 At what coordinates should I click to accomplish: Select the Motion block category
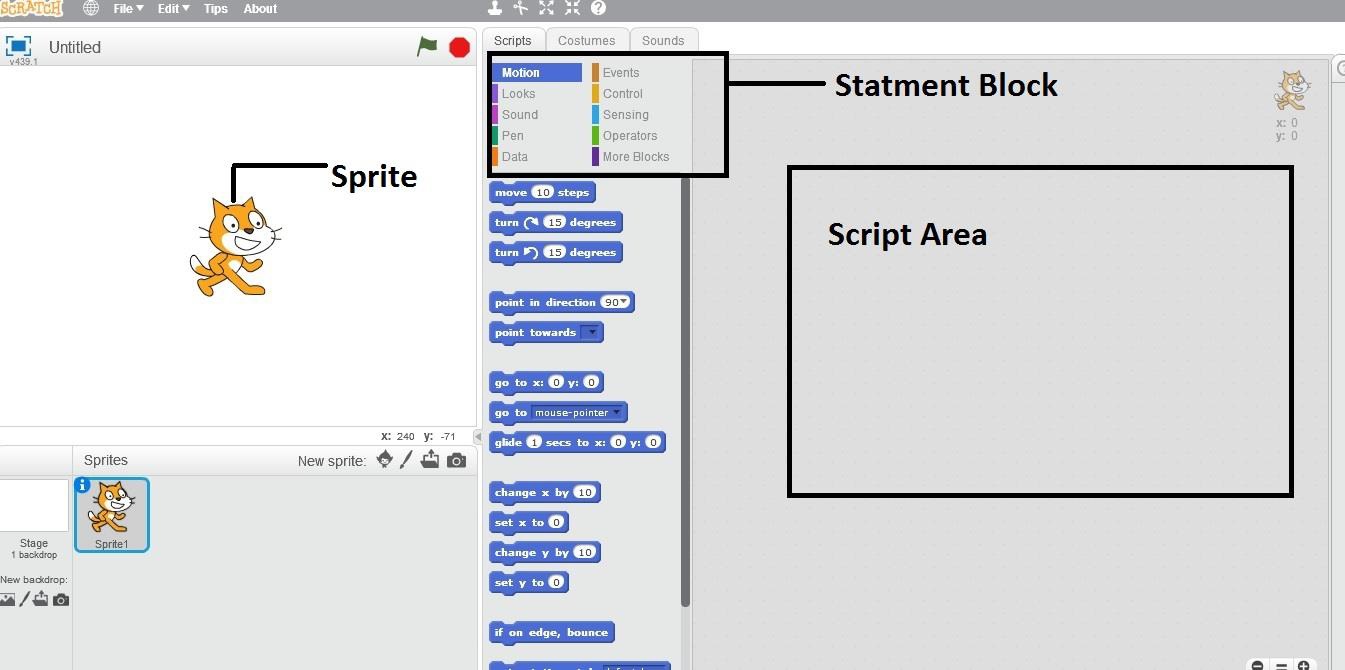(x=521, y=72)
